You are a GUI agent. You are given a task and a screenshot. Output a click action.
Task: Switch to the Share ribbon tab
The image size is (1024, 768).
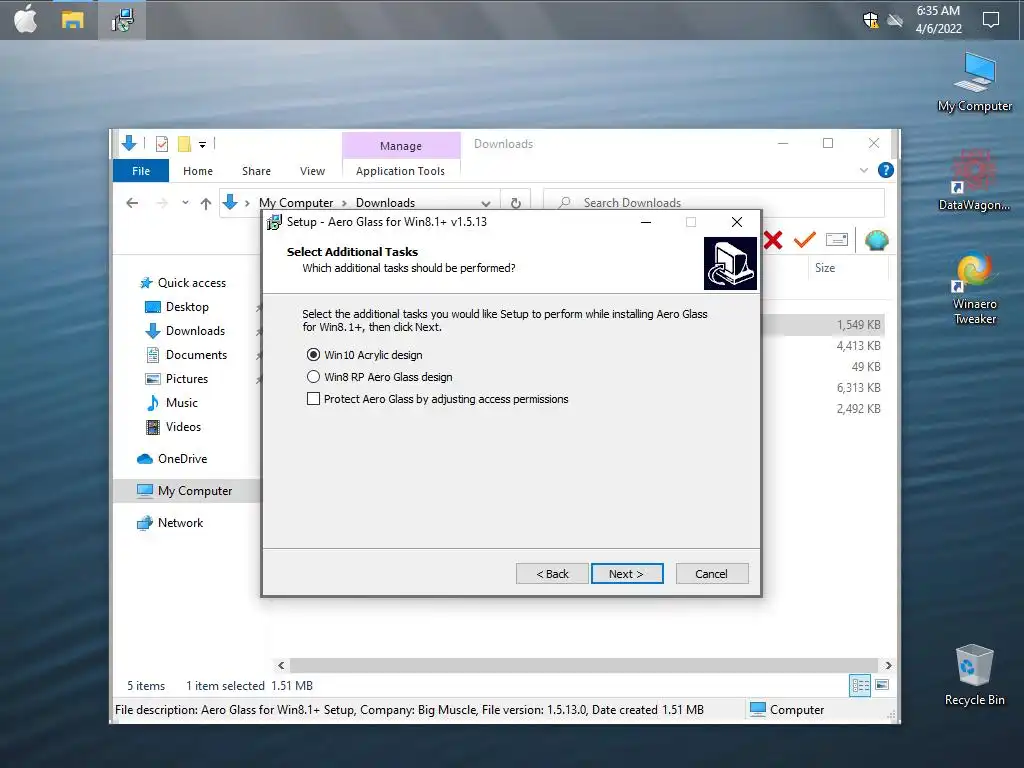point(256,170)
